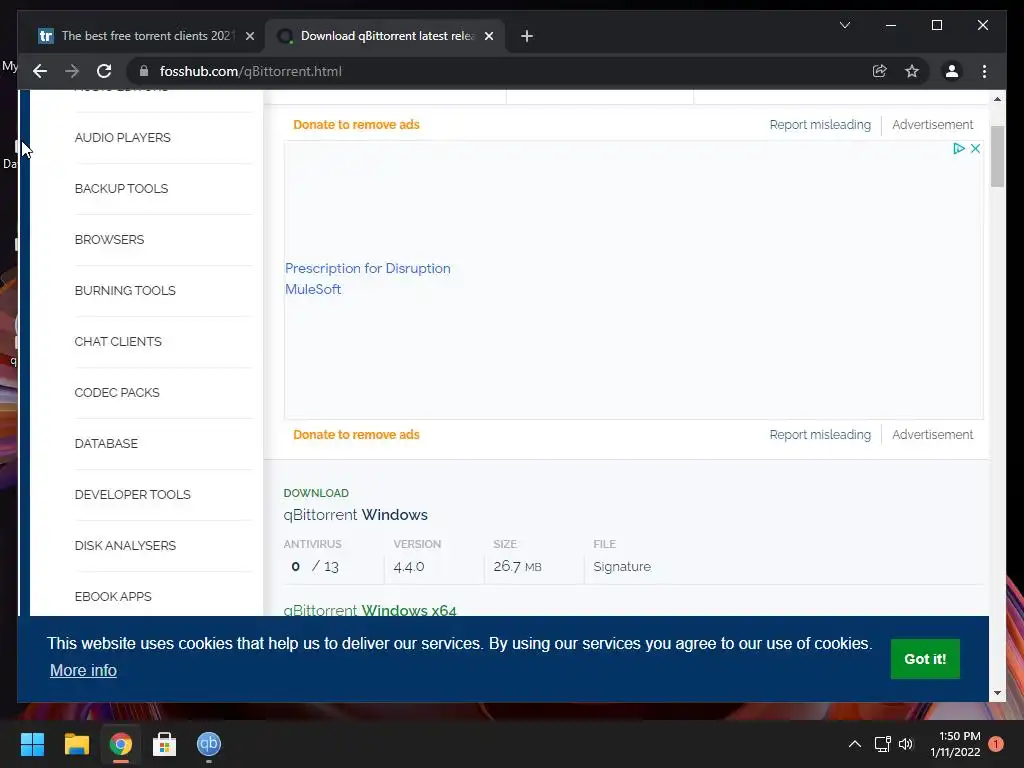The width and height of the screenshot is (1024, 768).
Task: Open CHAT CLIENTS category
Action: click(118, 342)
